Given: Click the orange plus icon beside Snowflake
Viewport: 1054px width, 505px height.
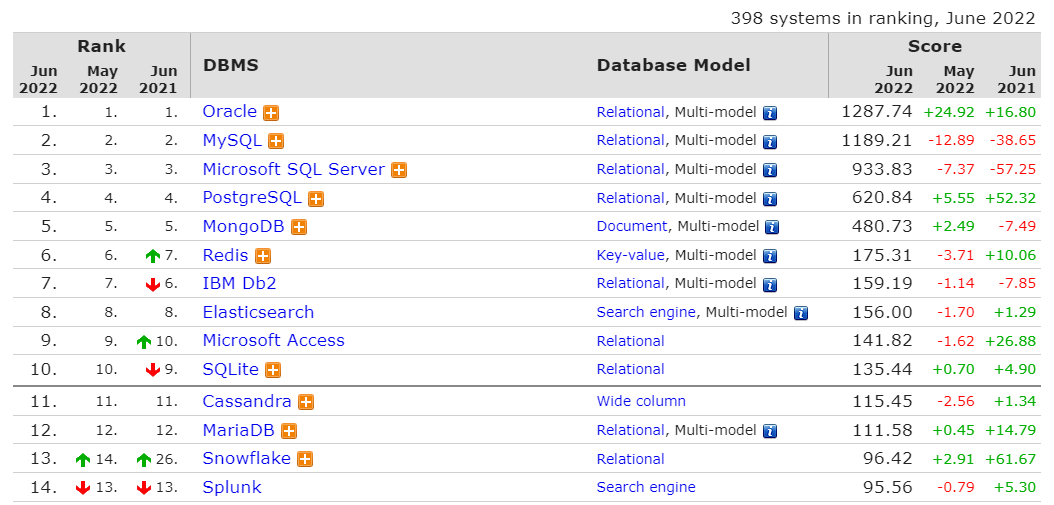Looking at the screenshot, I should tap(305, 459).
